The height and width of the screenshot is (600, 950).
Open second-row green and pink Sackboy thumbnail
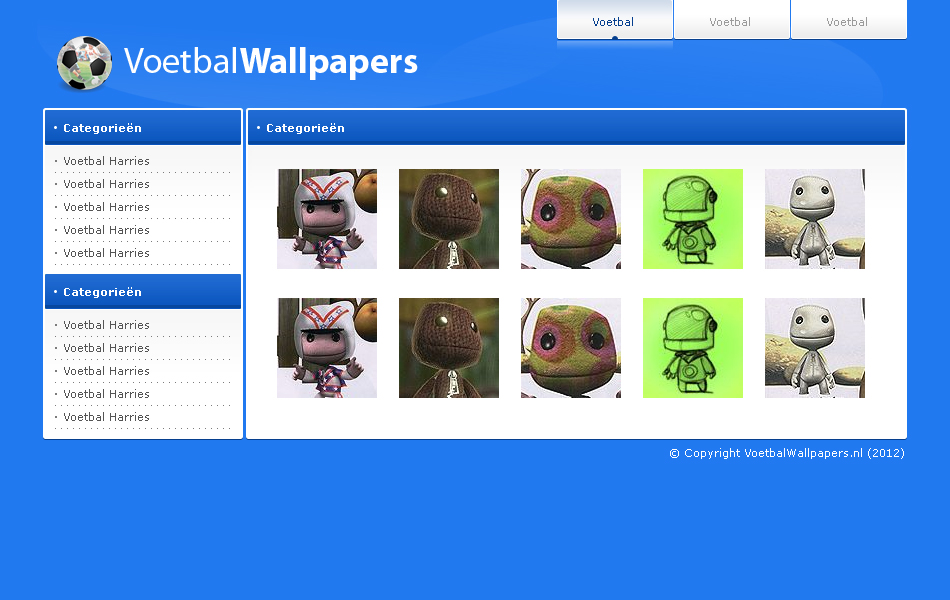pyautogui.click(x=571, y=348)
